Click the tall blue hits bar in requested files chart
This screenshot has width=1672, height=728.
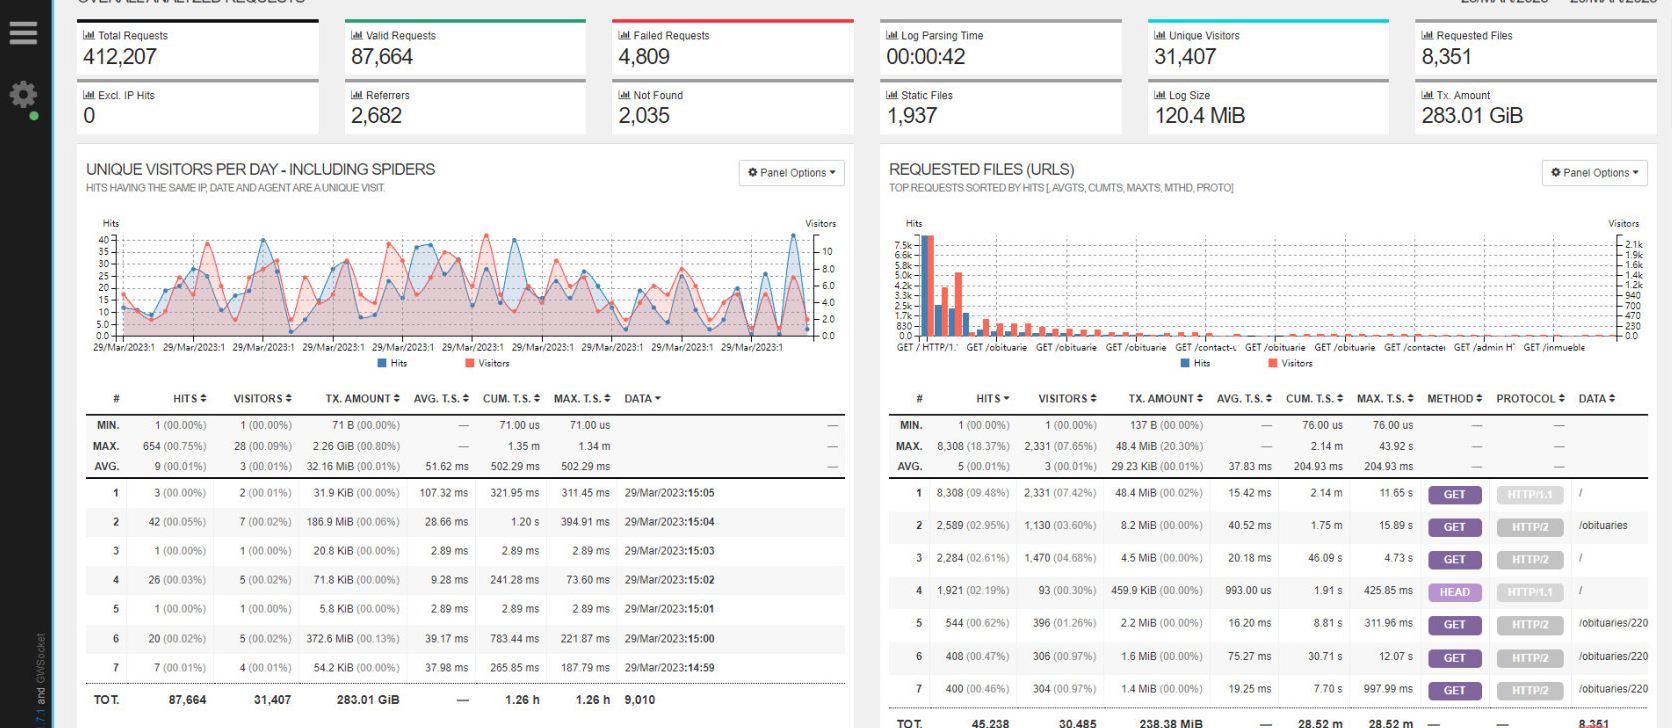925,286
